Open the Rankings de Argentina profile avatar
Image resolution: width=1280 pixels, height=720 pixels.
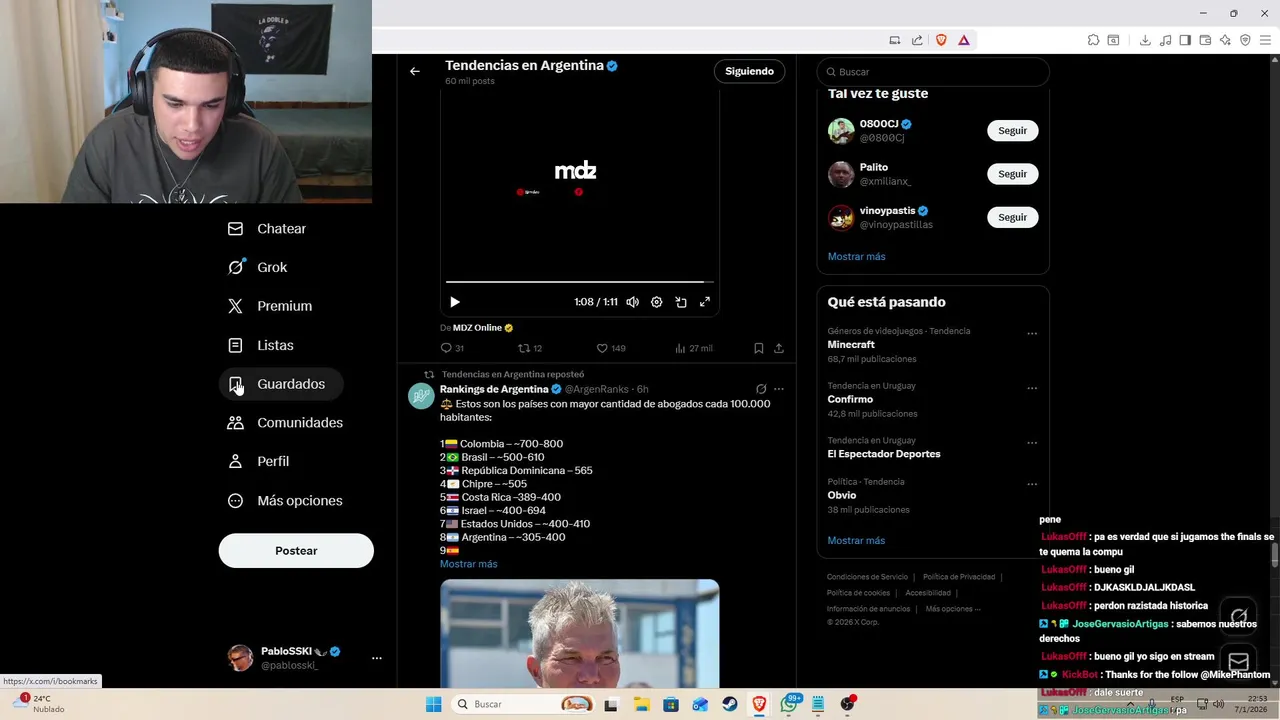point(421,396)
